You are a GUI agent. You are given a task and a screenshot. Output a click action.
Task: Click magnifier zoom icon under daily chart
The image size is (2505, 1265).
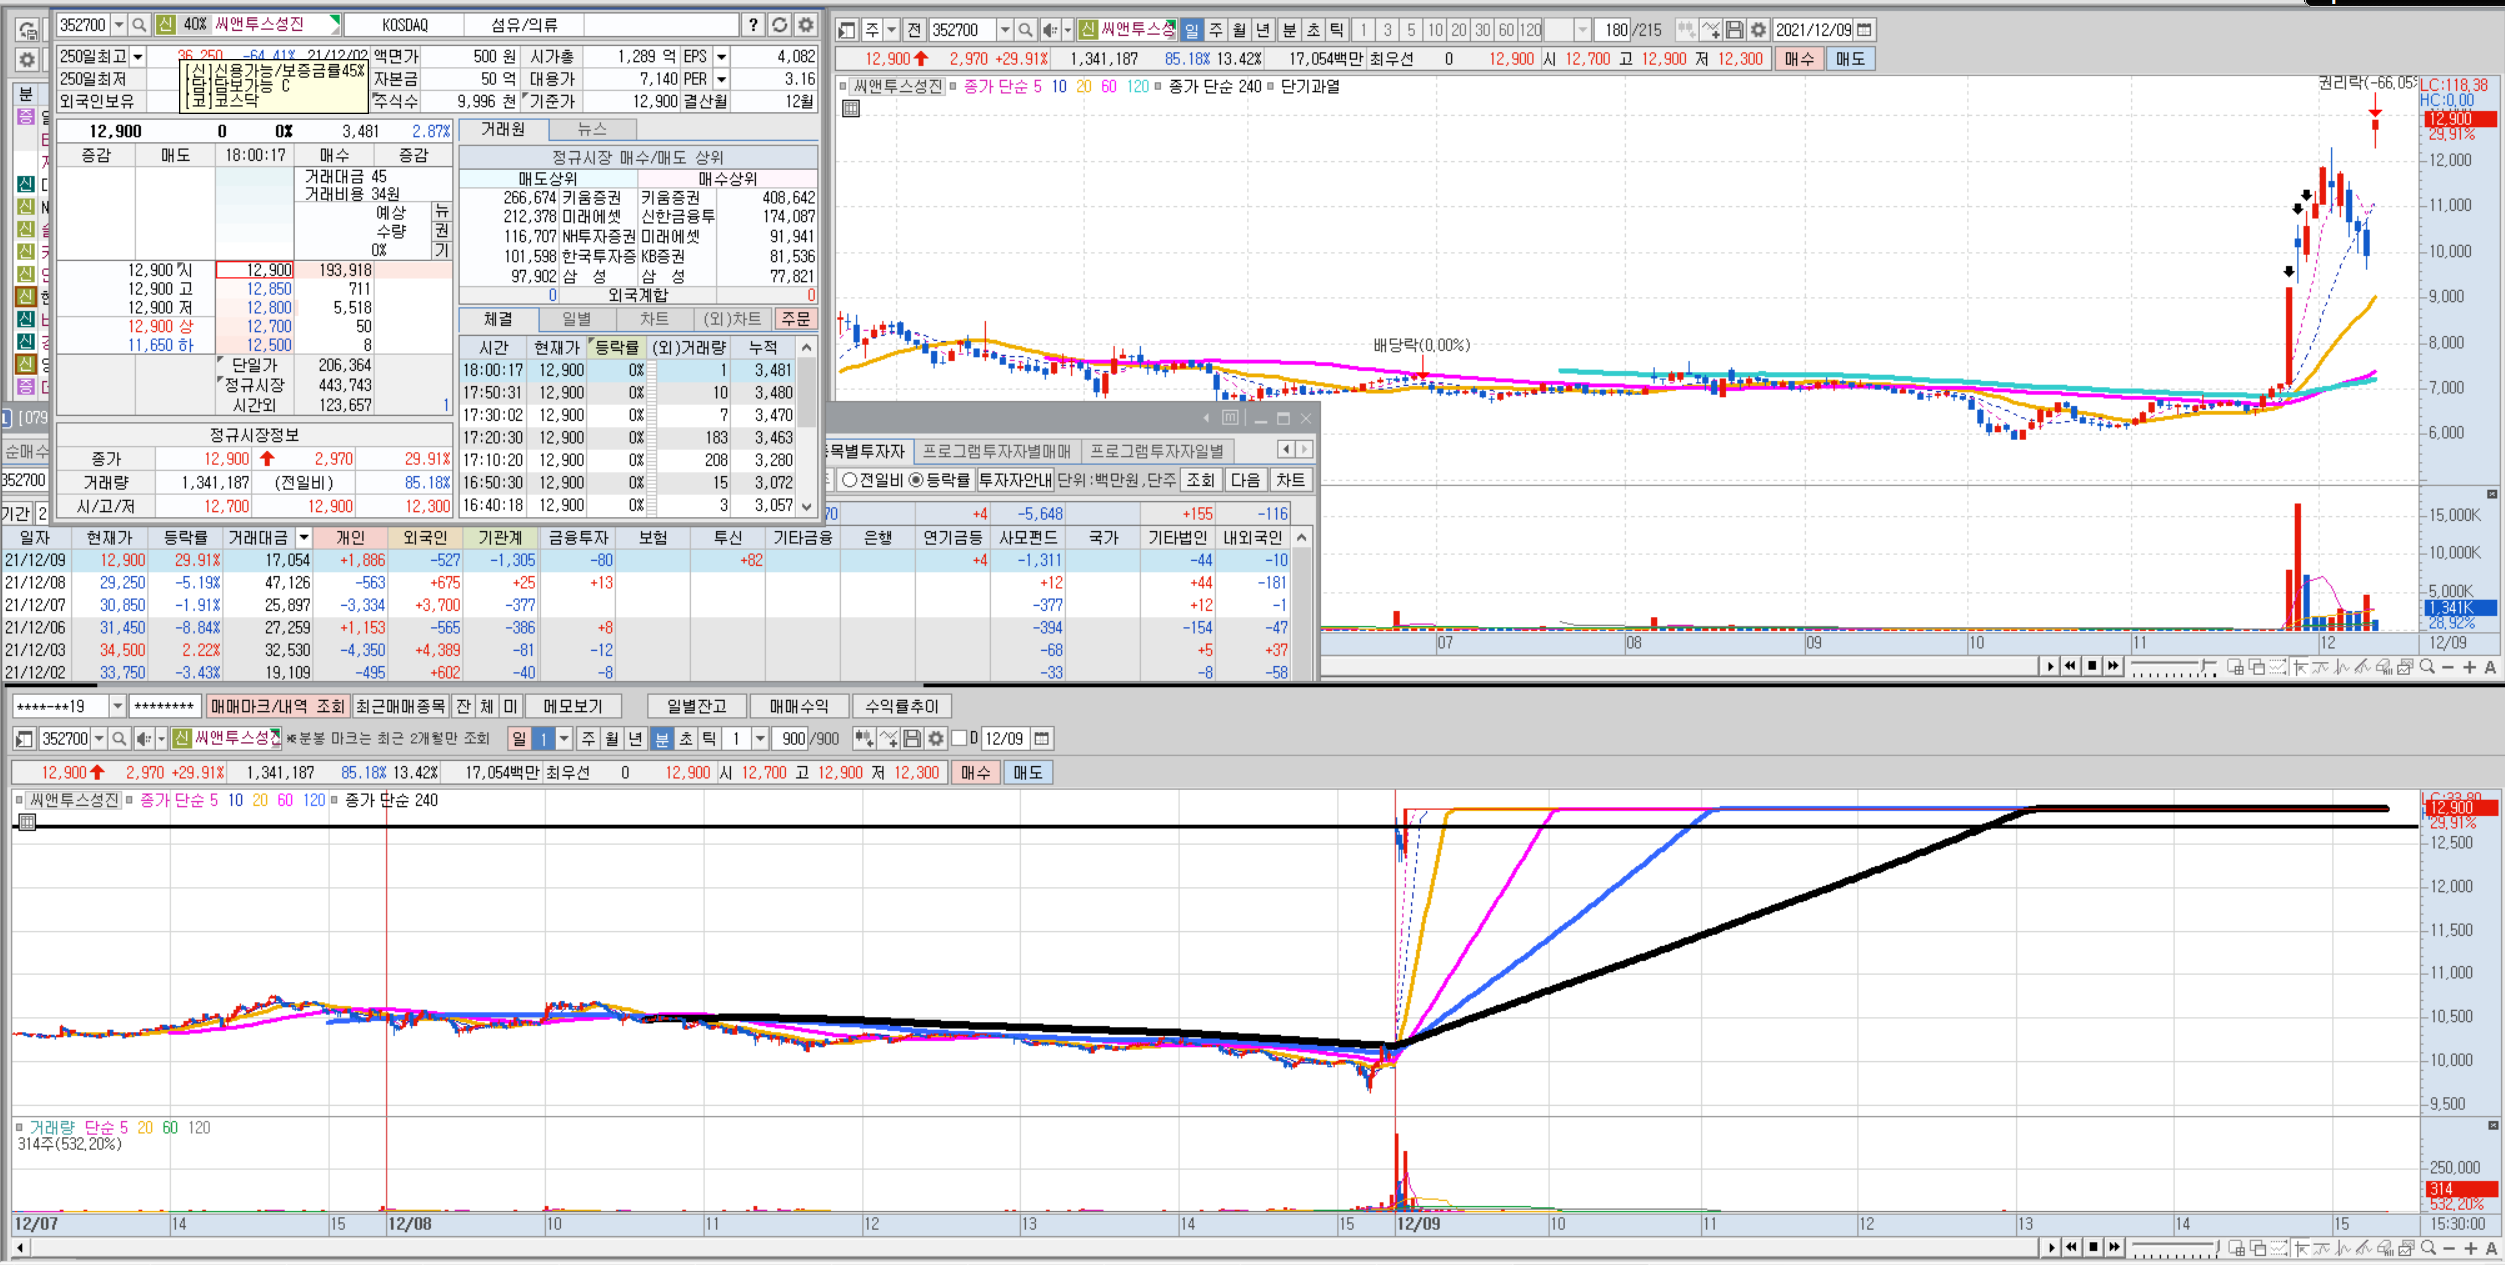[2427, 667]
